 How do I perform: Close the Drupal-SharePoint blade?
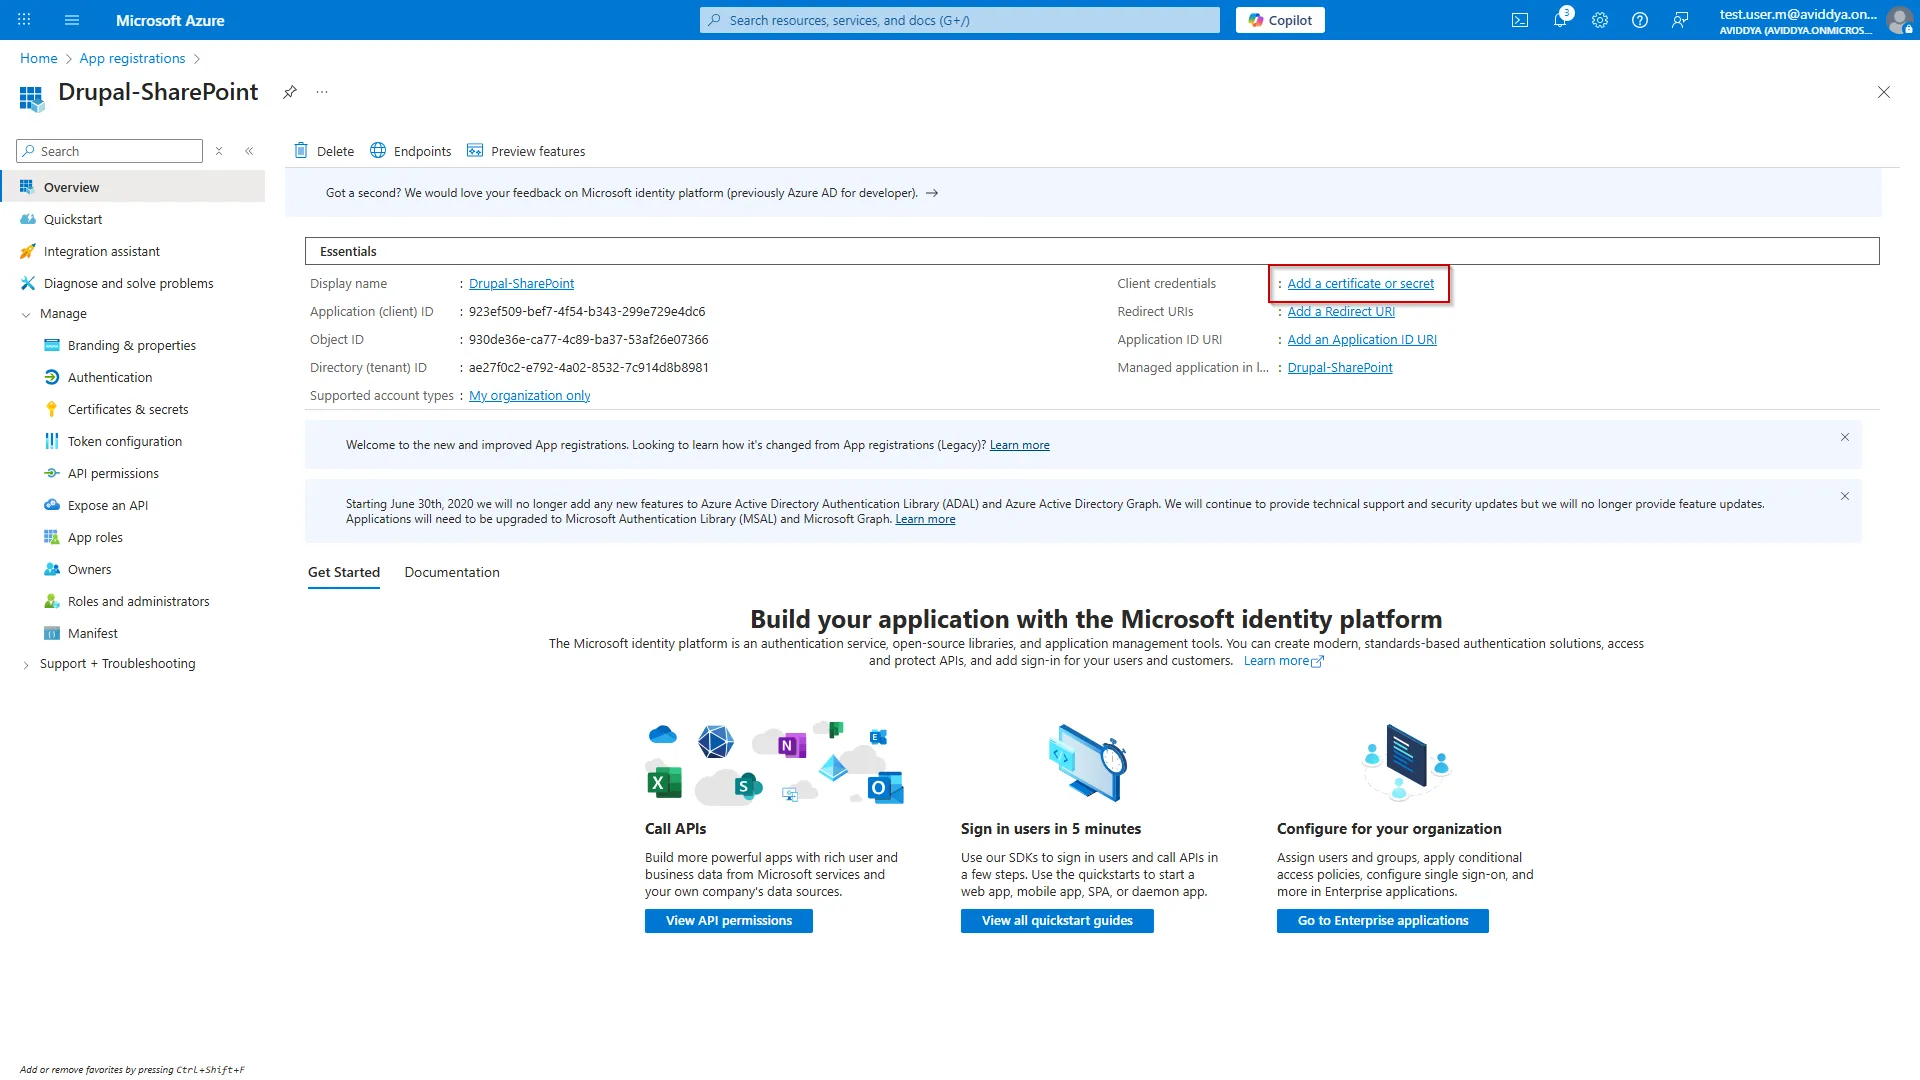pyautogui.click(x=1884, y=92)
